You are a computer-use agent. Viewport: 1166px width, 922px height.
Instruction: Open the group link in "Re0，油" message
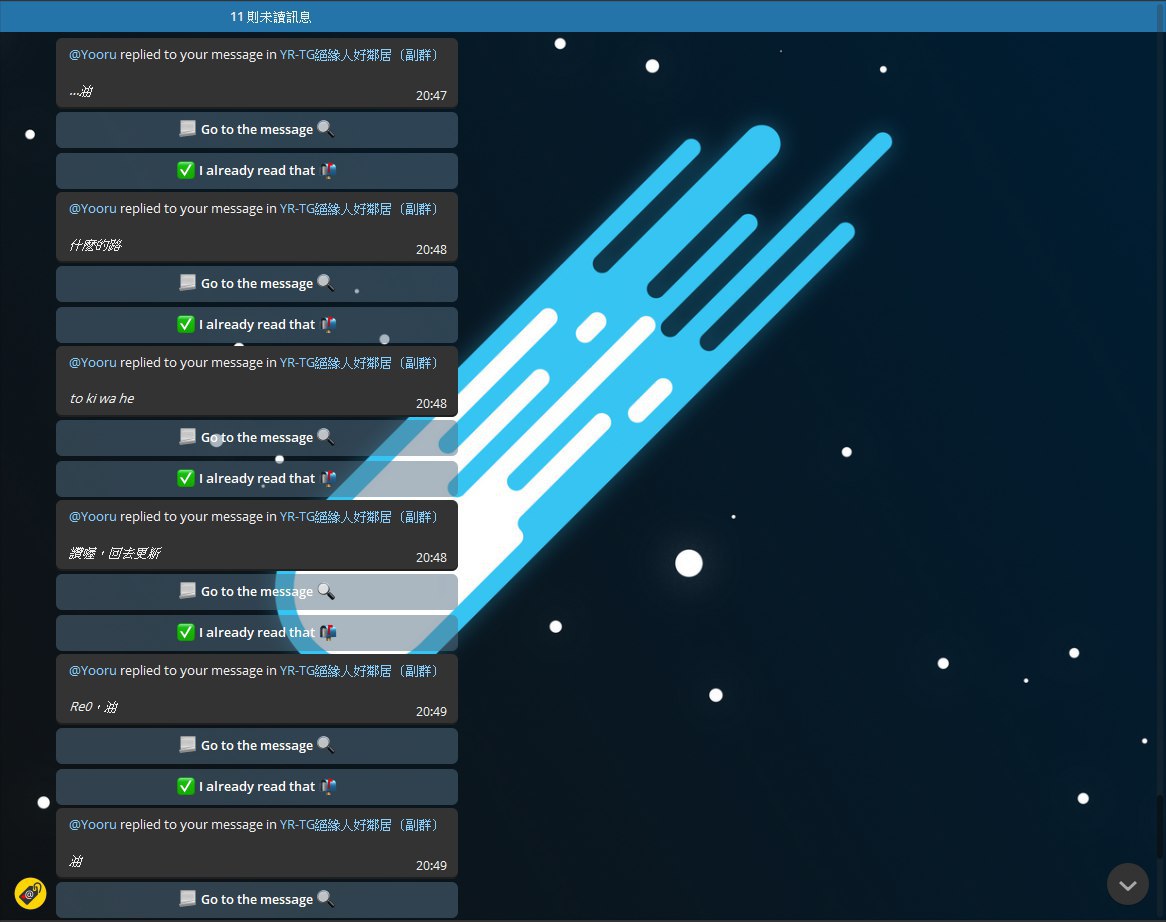tap(359, 671)
